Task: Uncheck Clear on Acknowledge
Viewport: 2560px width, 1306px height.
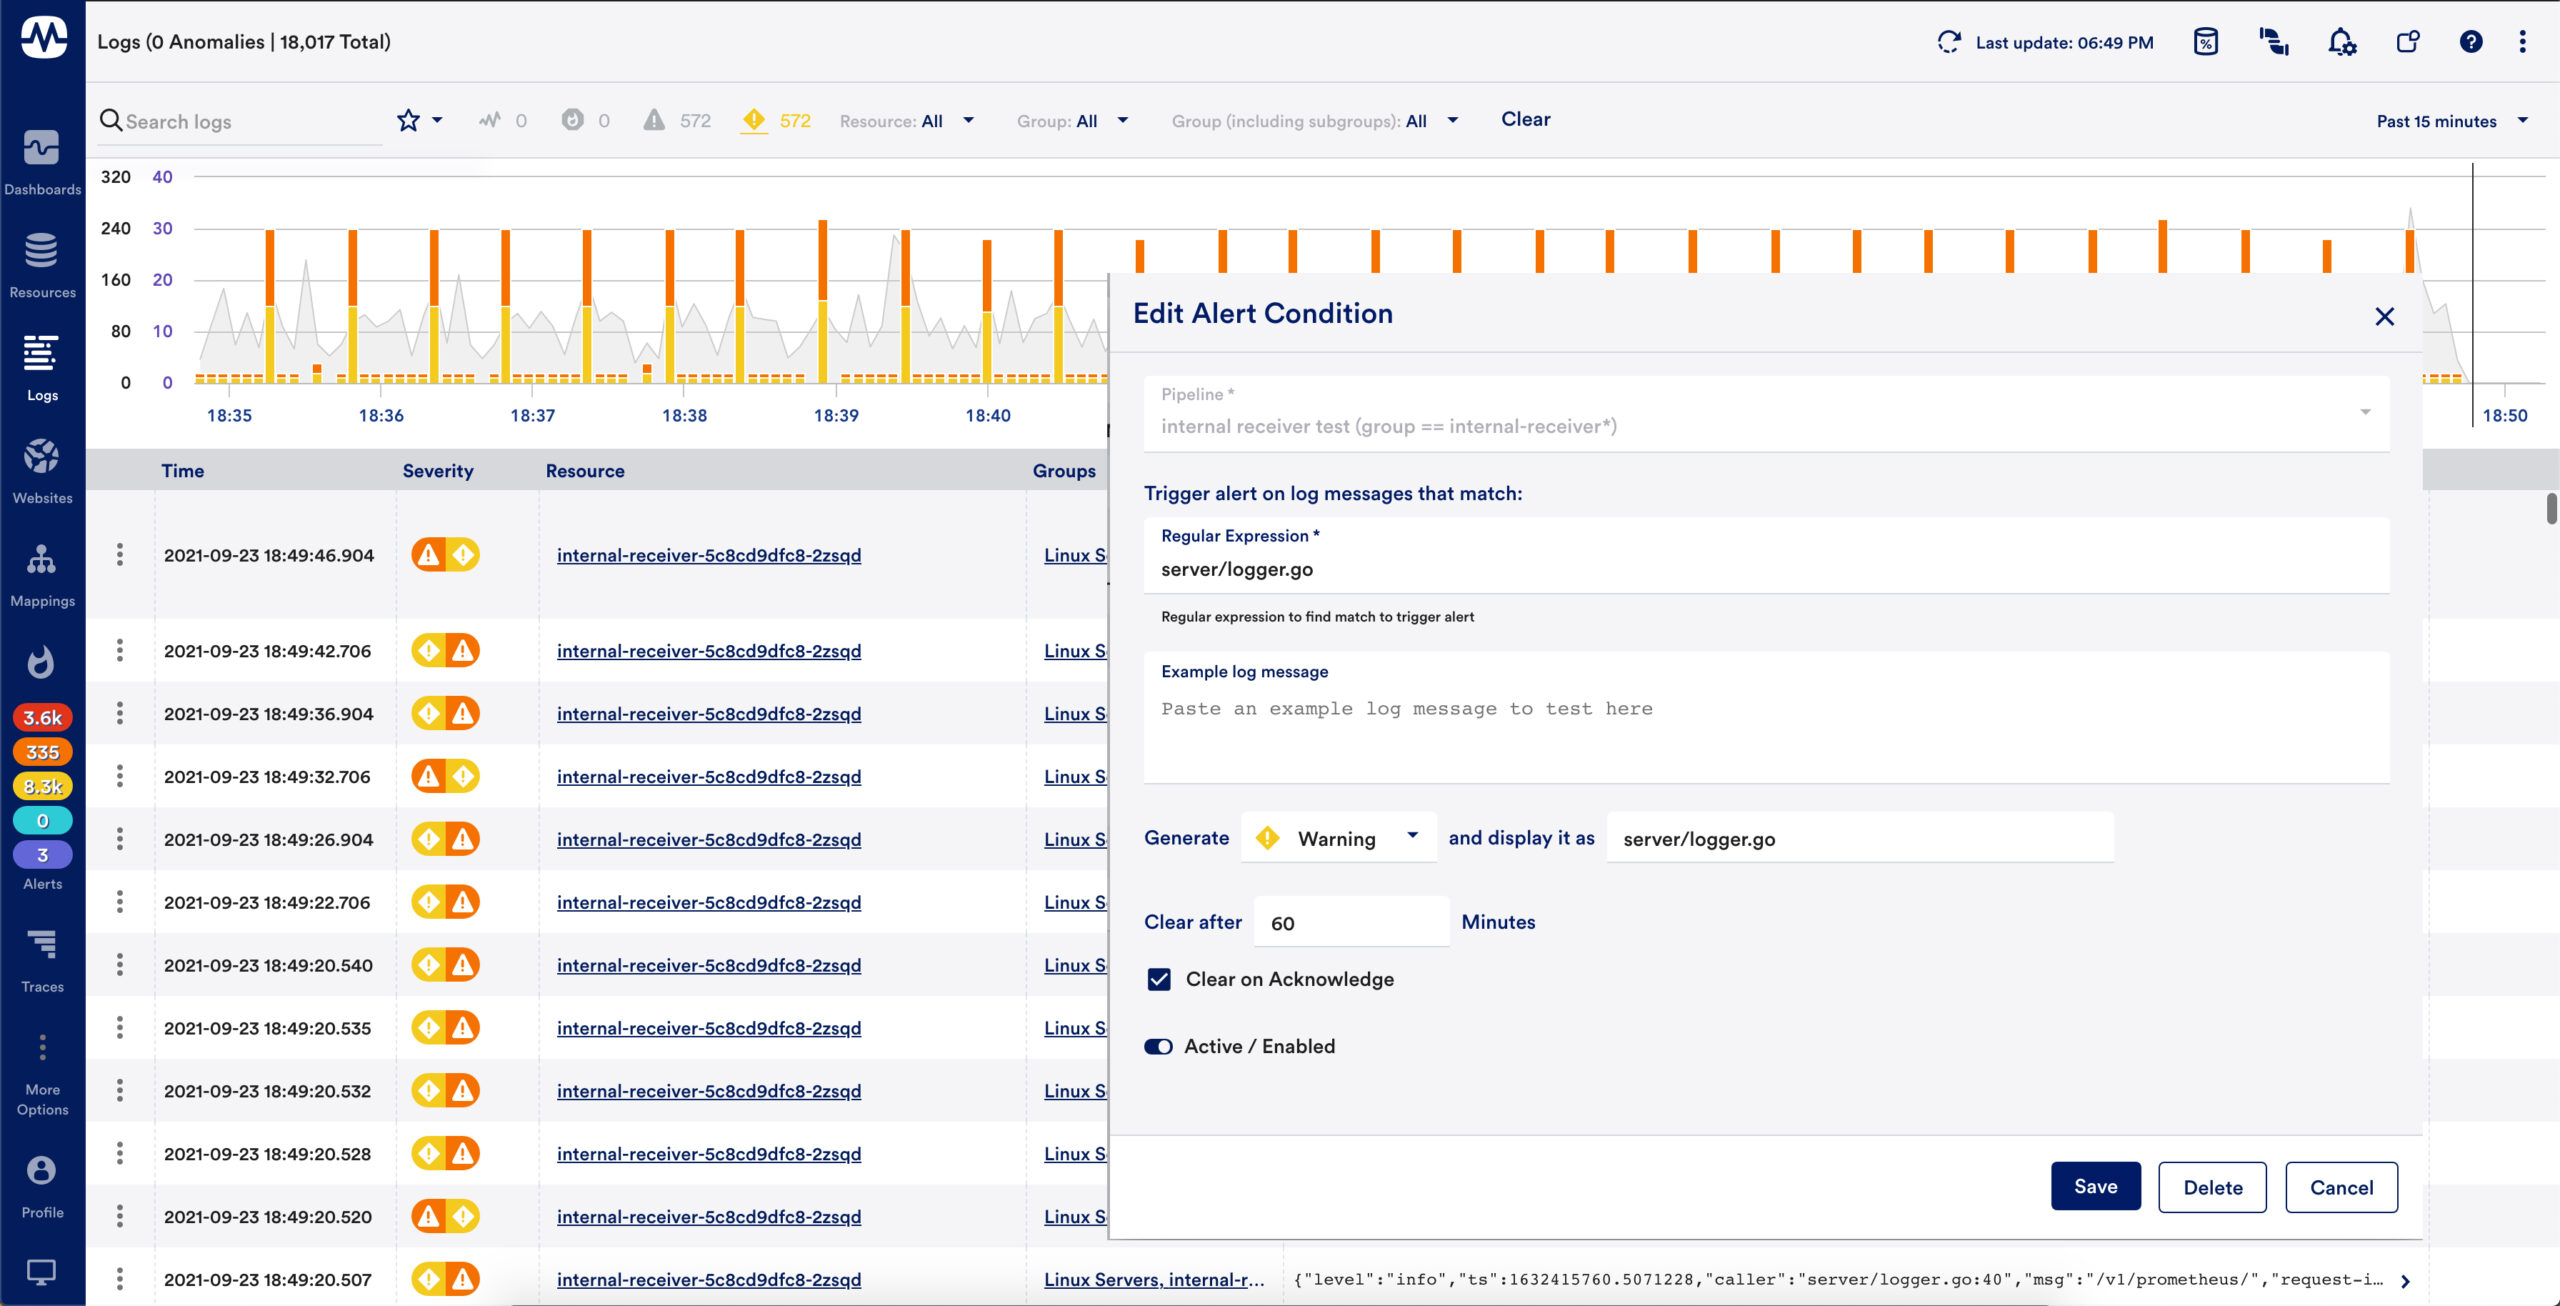Action: pos(1158,979)
